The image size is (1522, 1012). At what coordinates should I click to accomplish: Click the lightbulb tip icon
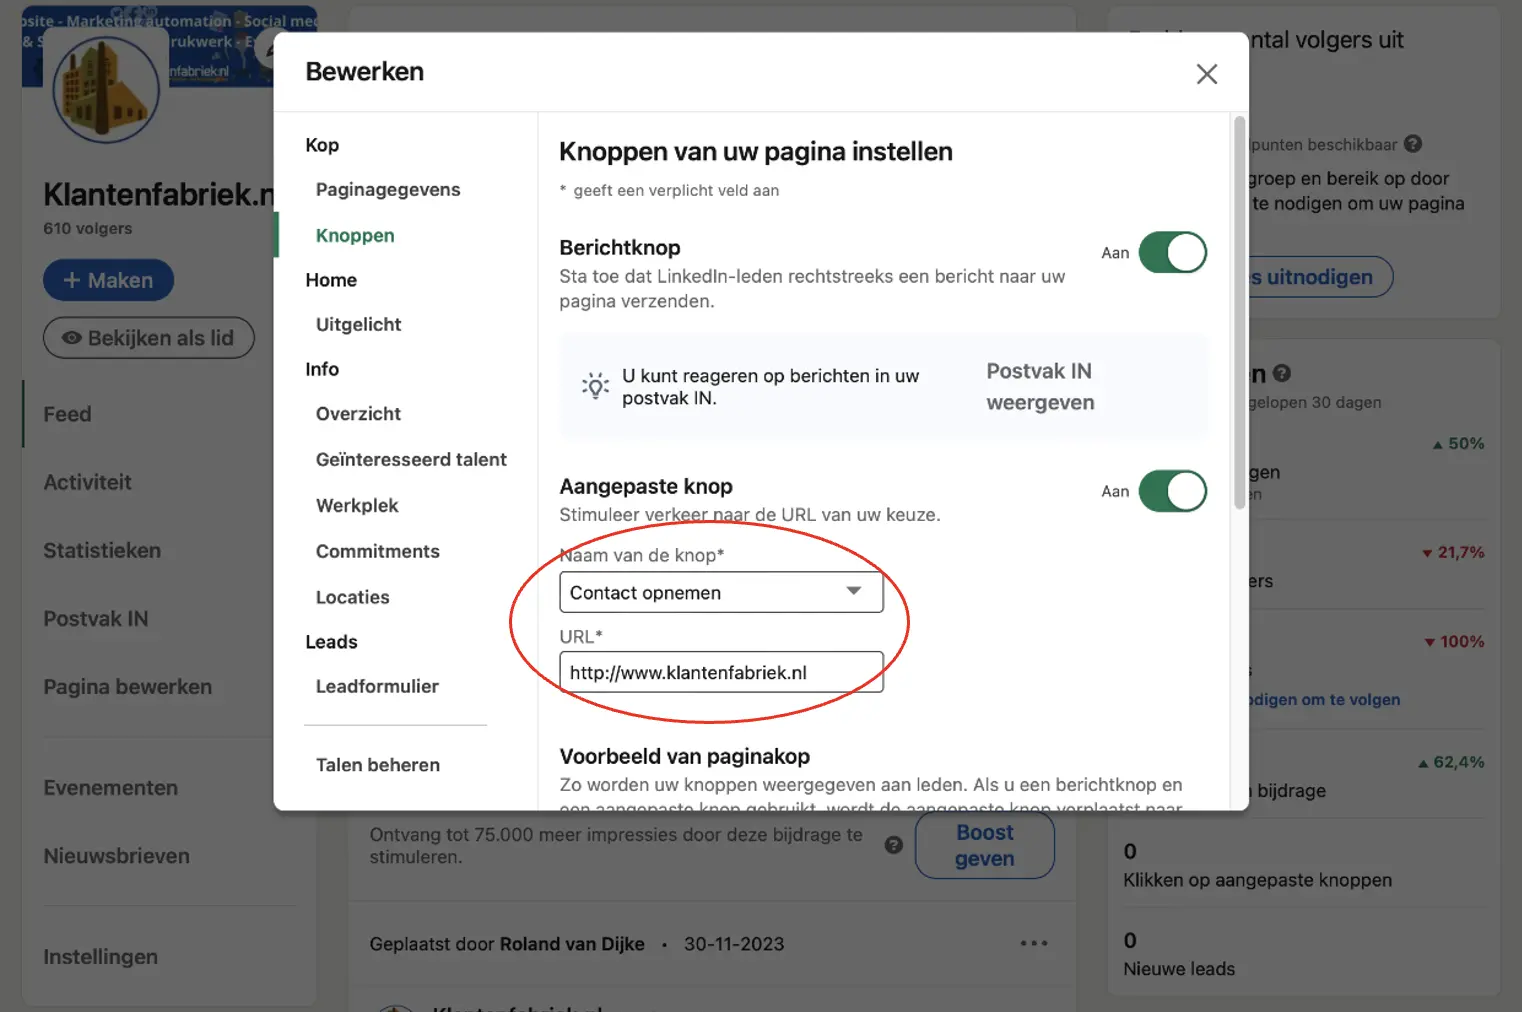595,386
